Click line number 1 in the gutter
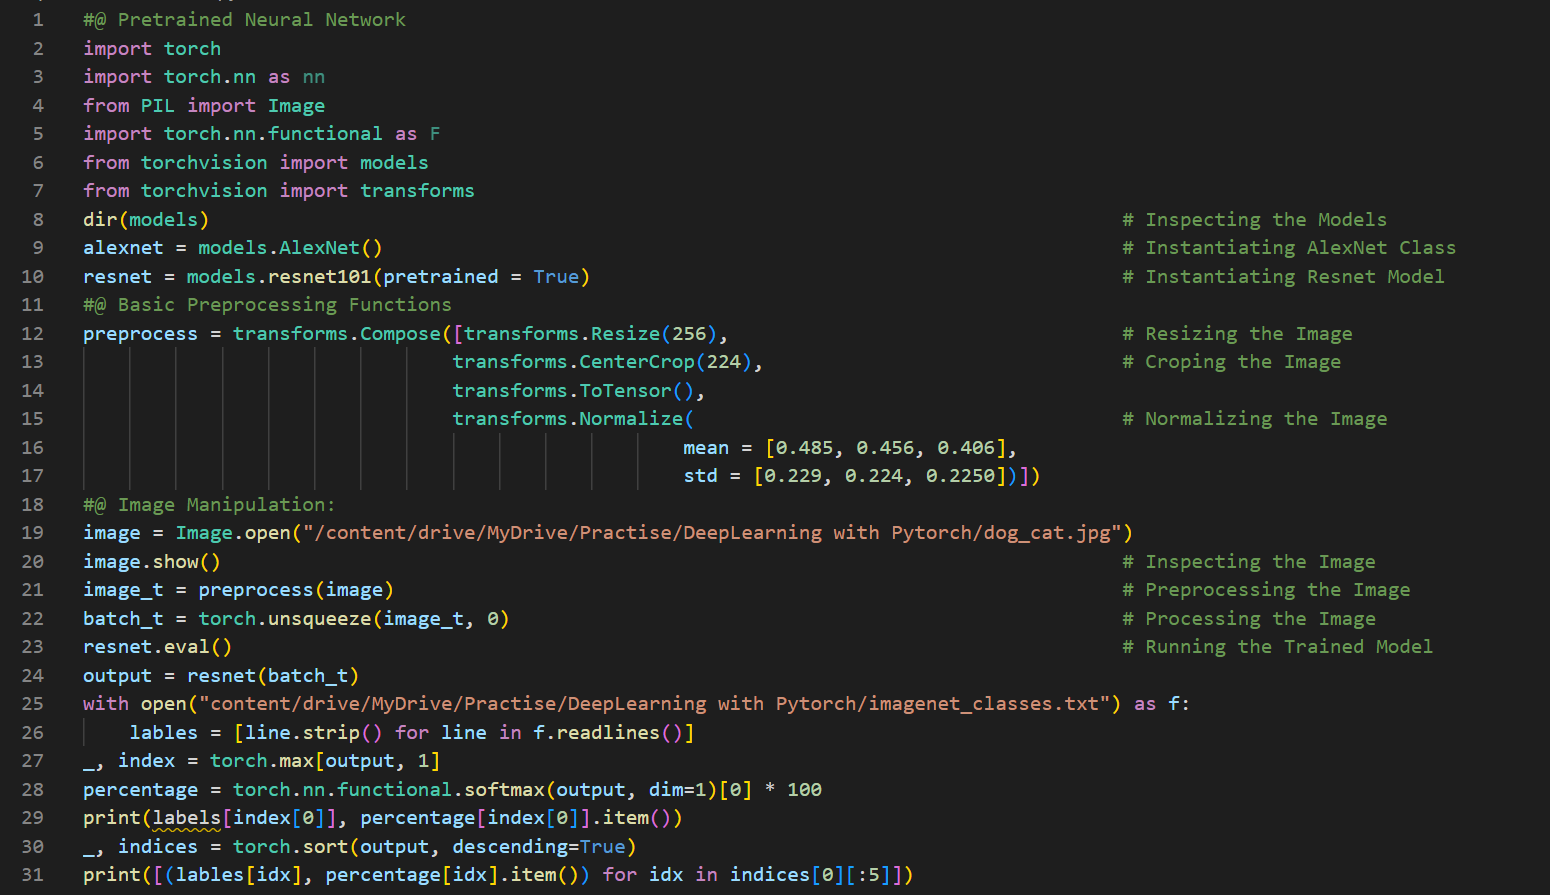This screenshot has height=895, width=1550. pos(38,20)
